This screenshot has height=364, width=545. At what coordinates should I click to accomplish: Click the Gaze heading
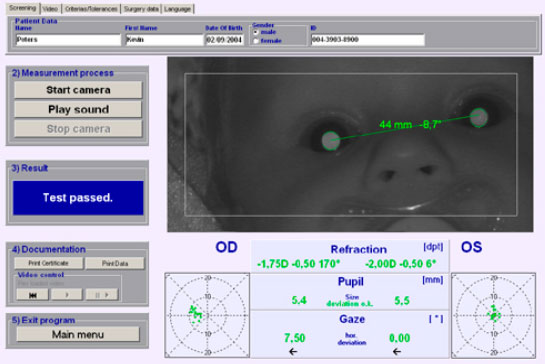tap(352, 319)
